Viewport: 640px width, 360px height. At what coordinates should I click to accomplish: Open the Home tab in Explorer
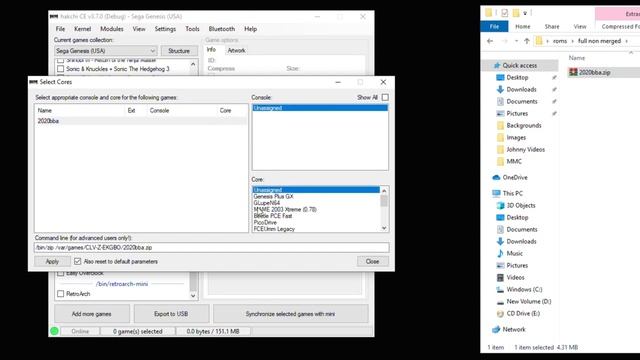click(522, 27)
